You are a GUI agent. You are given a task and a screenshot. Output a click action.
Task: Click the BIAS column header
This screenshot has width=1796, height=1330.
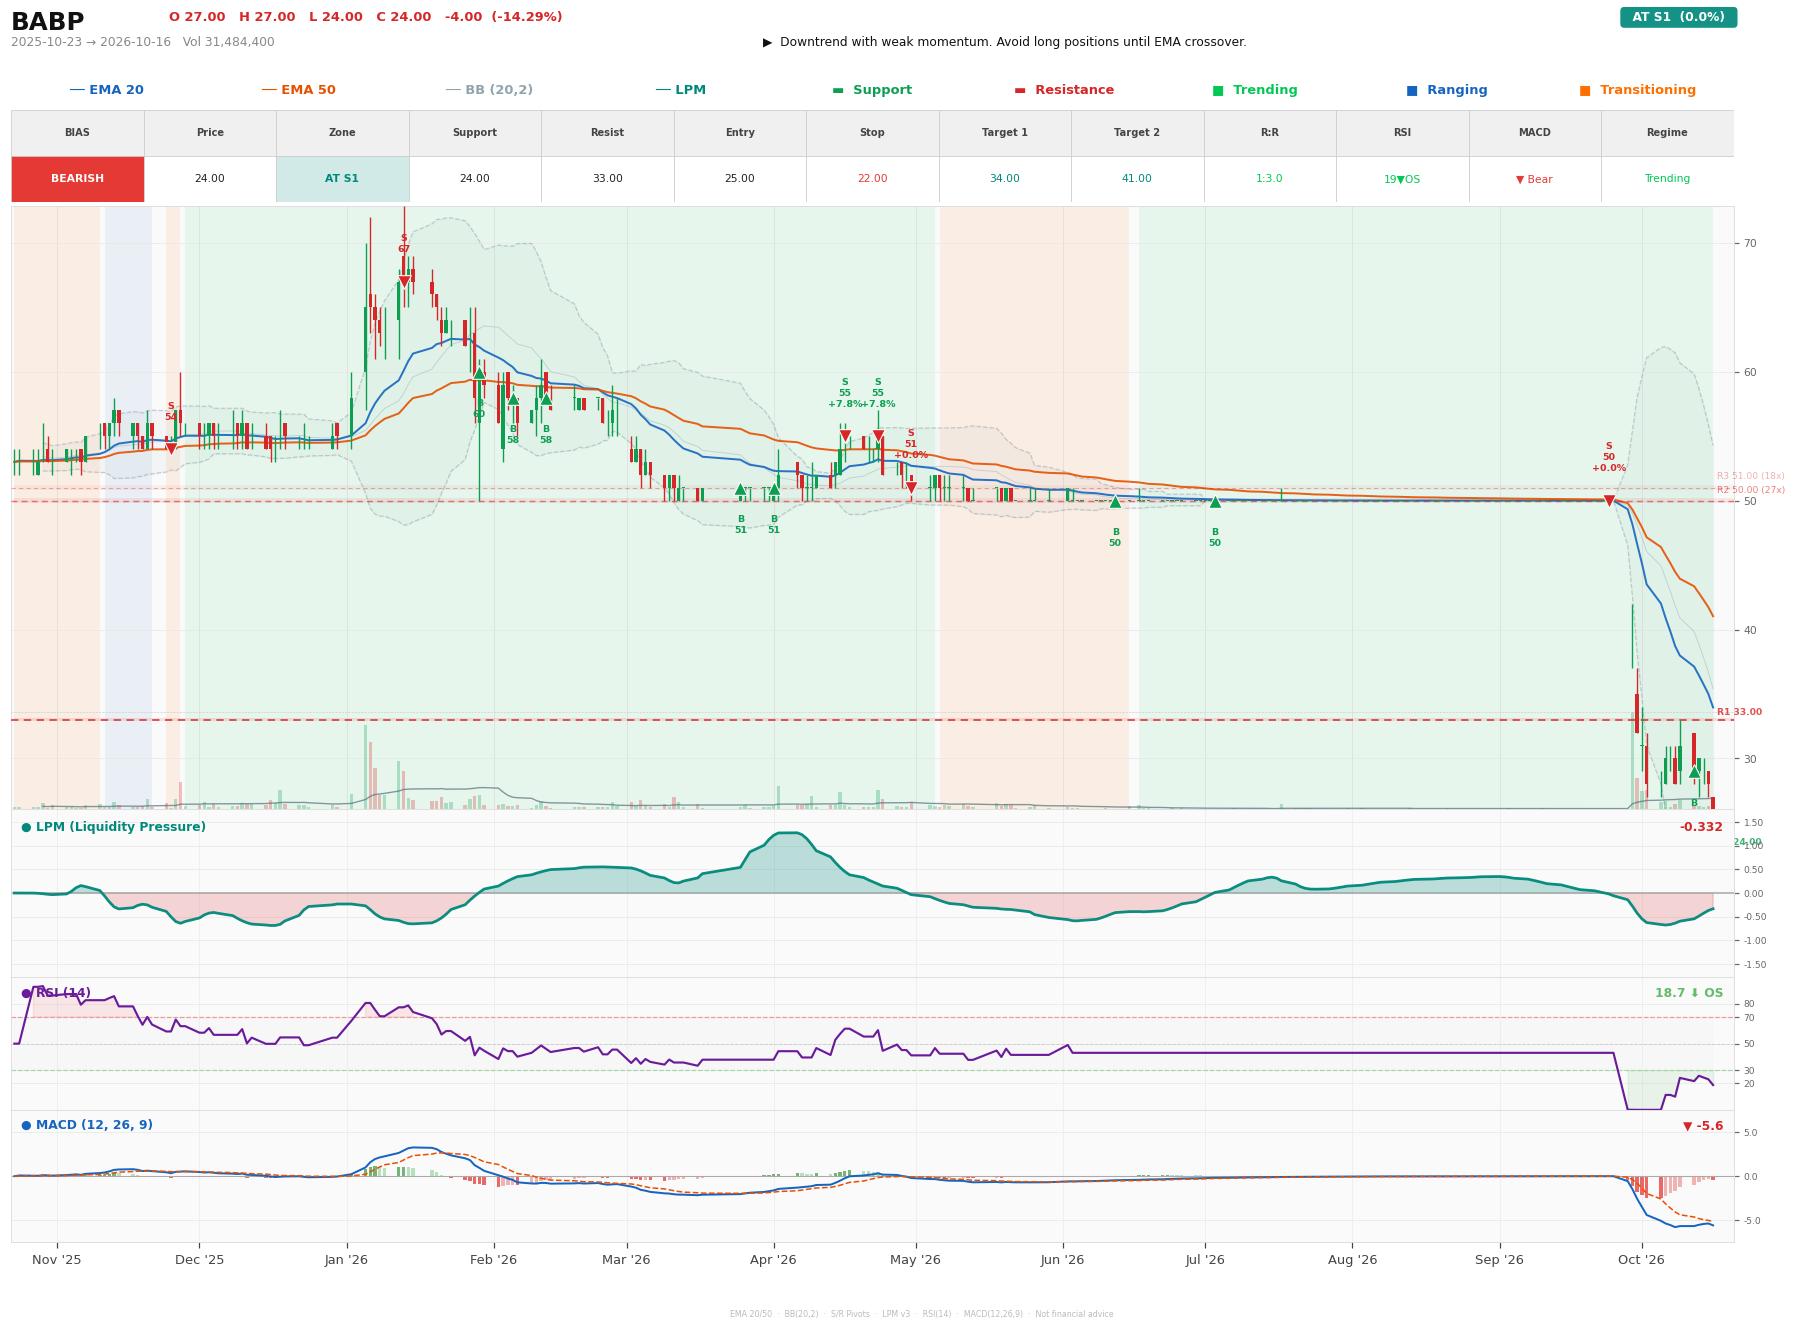(x=77, y=133)
